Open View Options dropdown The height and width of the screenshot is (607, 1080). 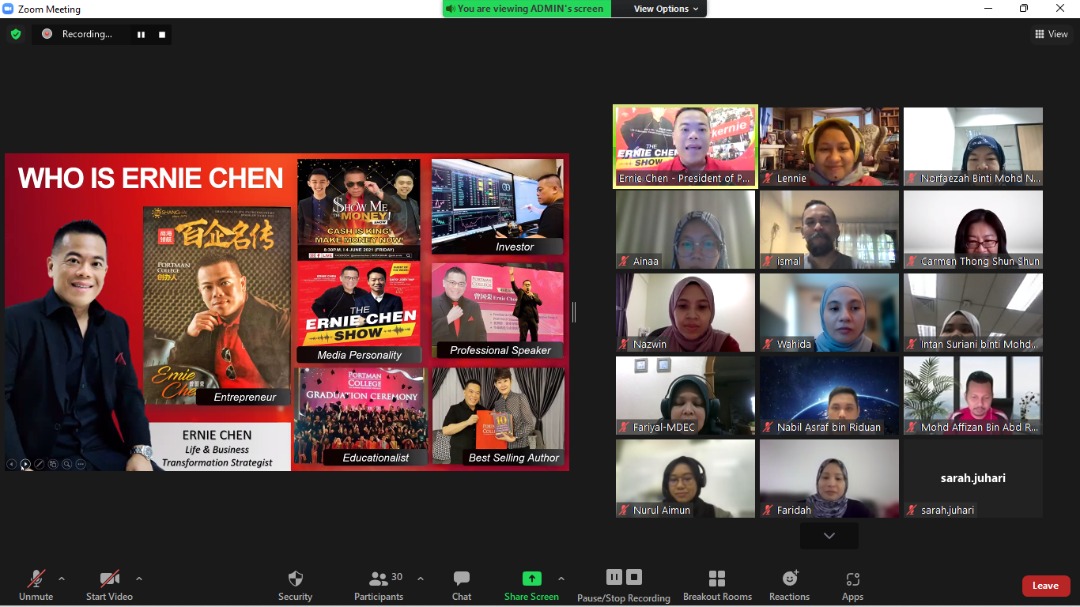click(666, 9)
